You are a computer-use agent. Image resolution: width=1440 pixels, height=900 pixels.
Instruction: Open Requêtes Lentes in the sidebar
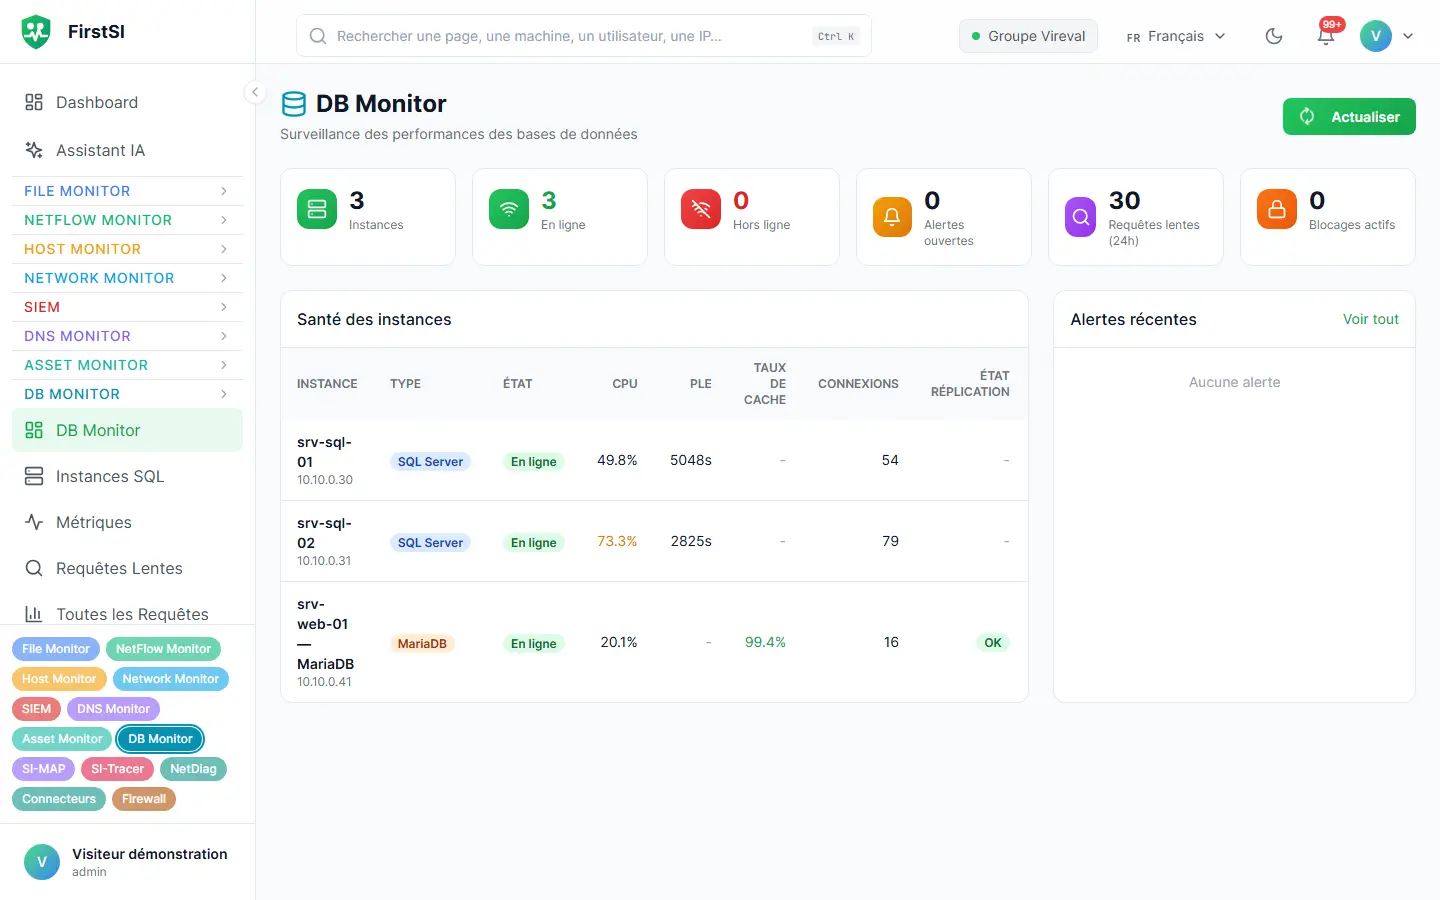coord(127,568)
